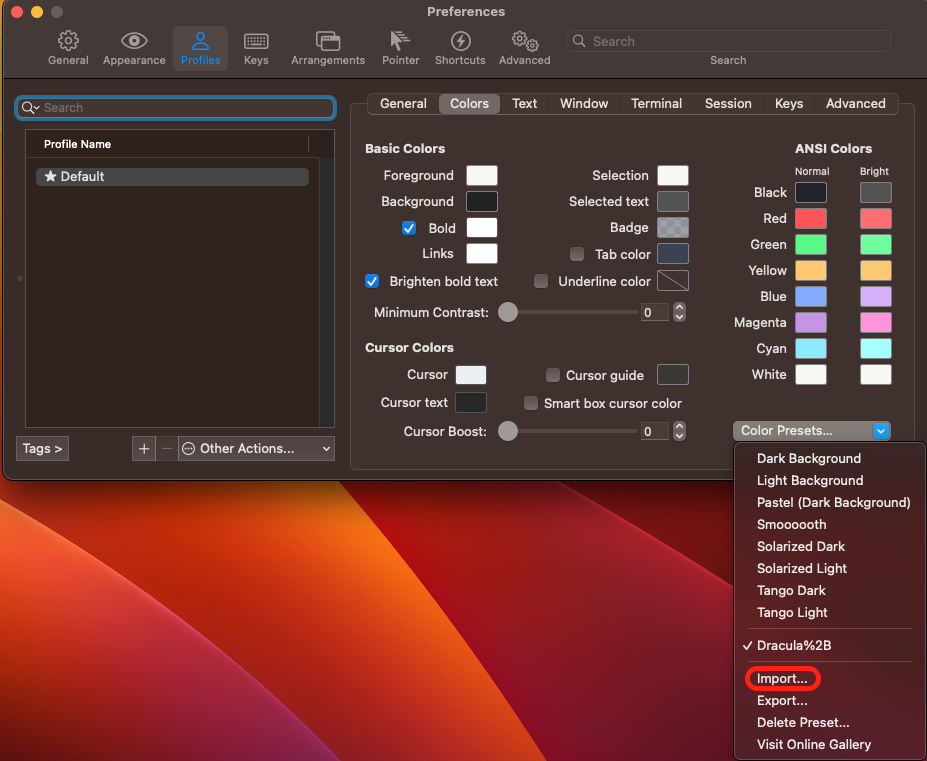
Task: Click the Normal Blue ANSI swatch
Action: pos(811,296)
